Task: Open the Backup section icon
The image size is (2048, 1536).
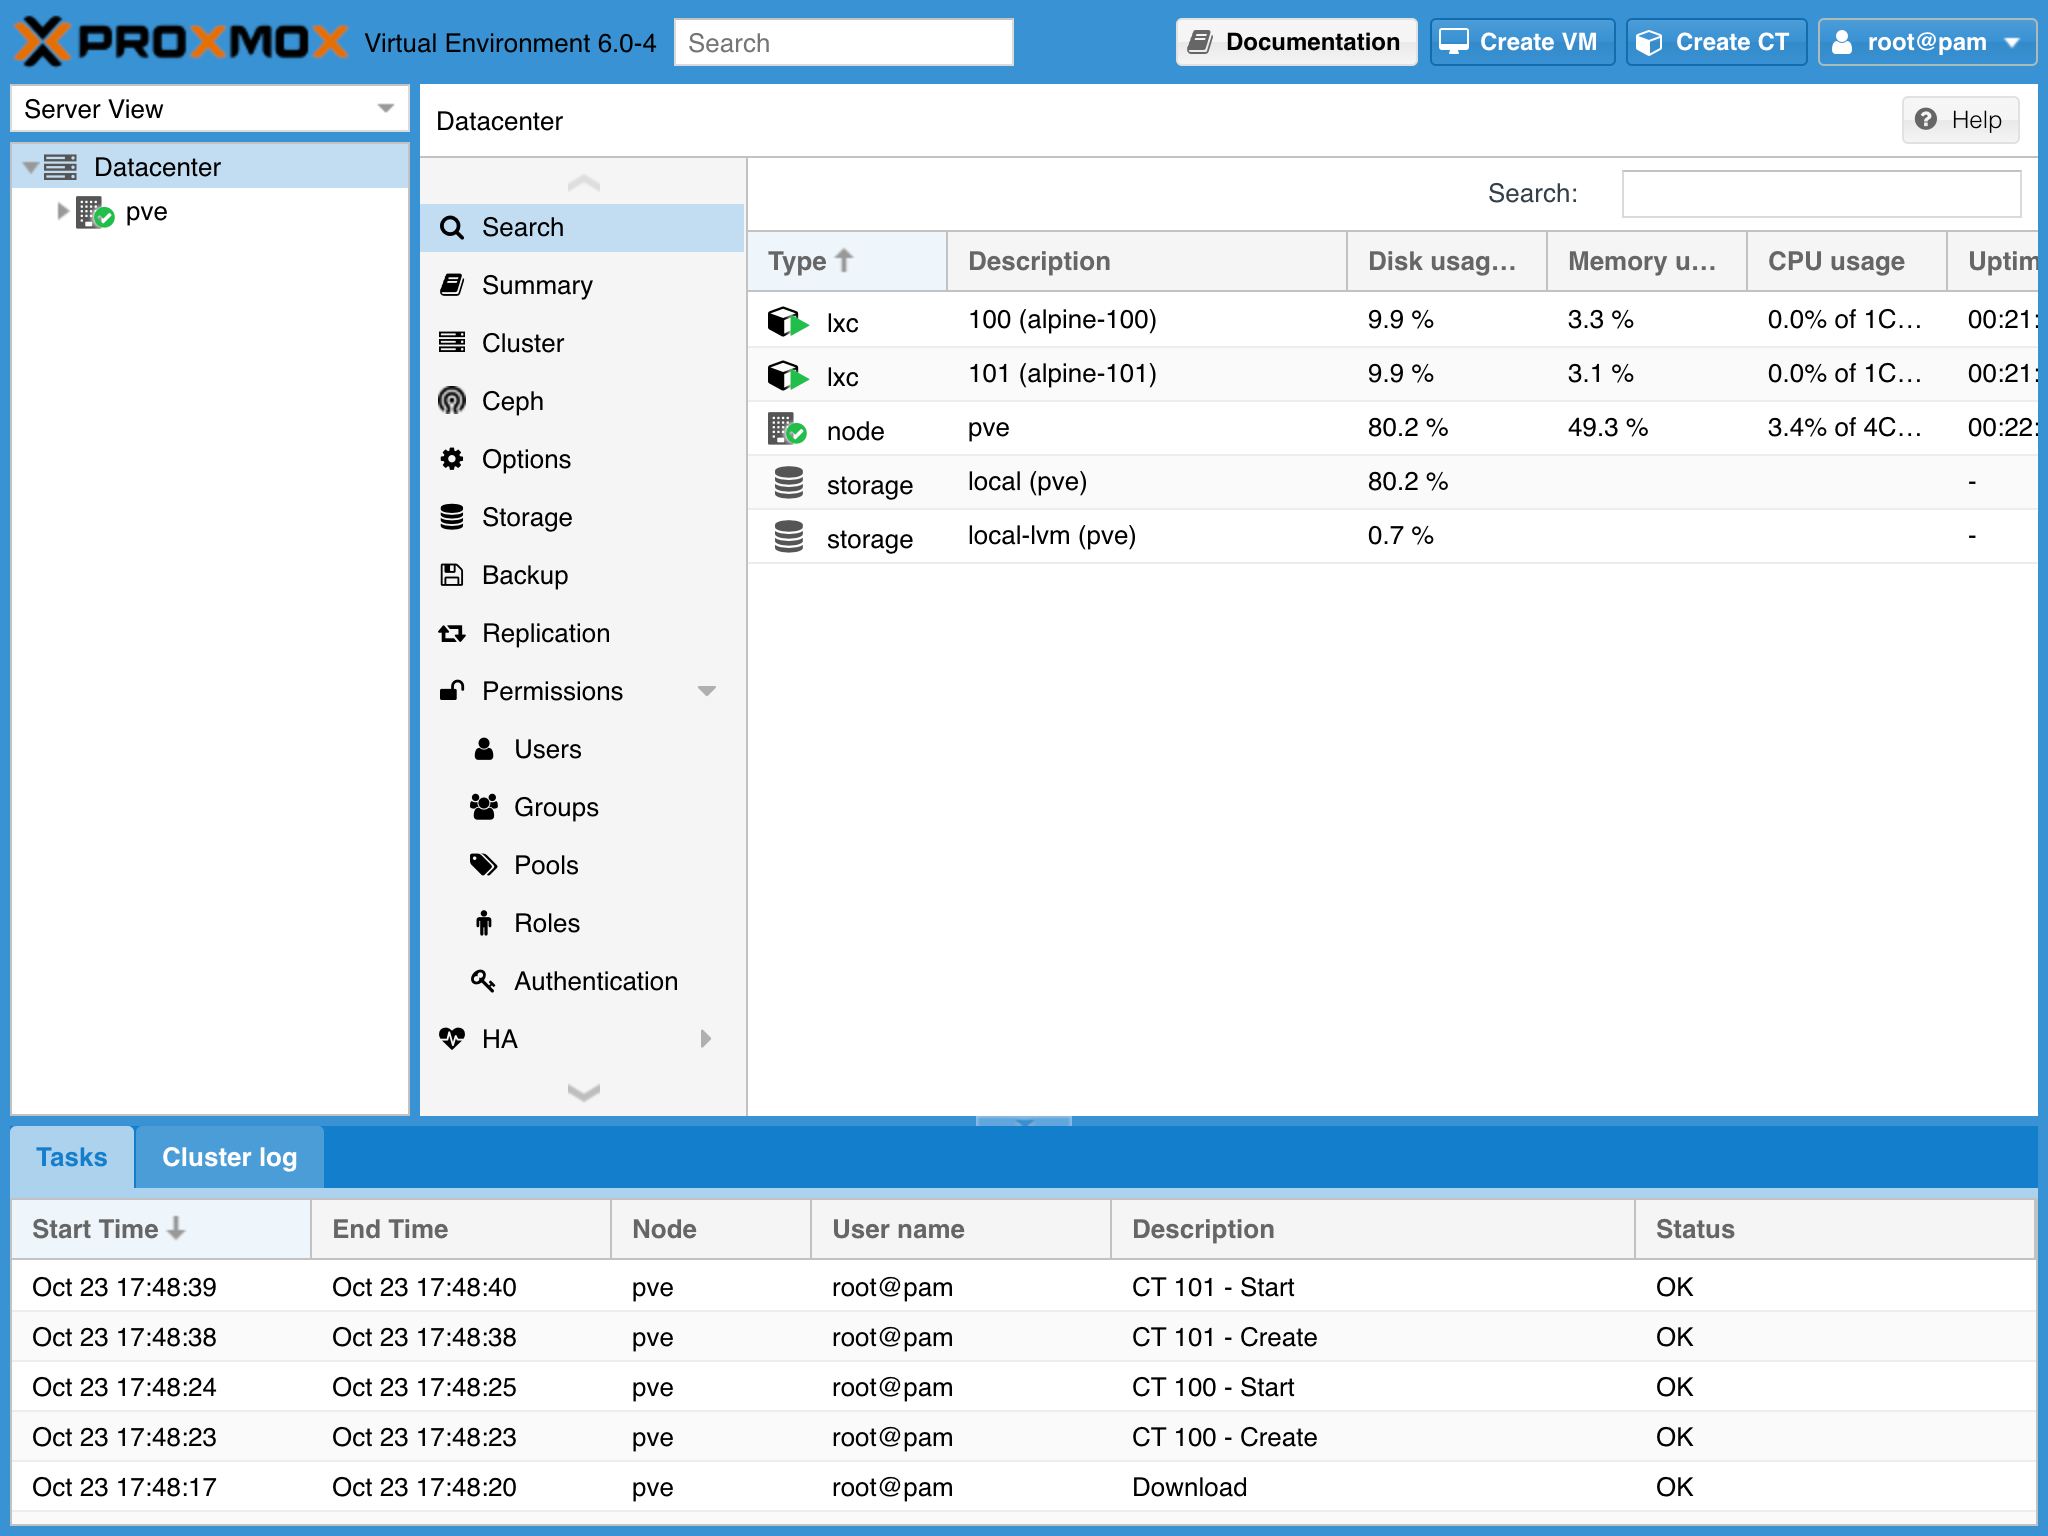Action: [452, 575]
